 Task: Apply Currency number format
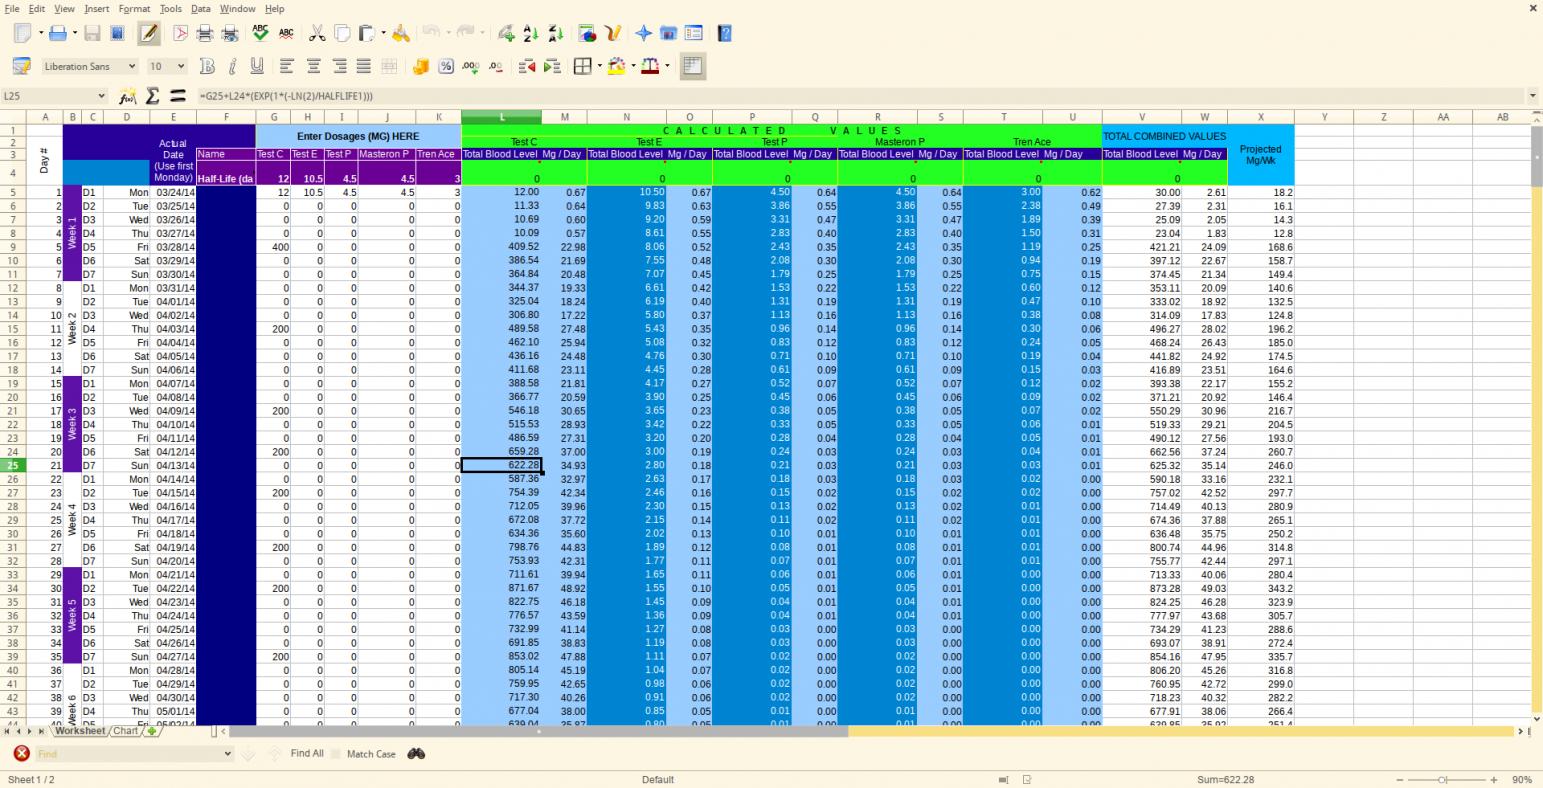pyautogui.click(x=421, y=66)
